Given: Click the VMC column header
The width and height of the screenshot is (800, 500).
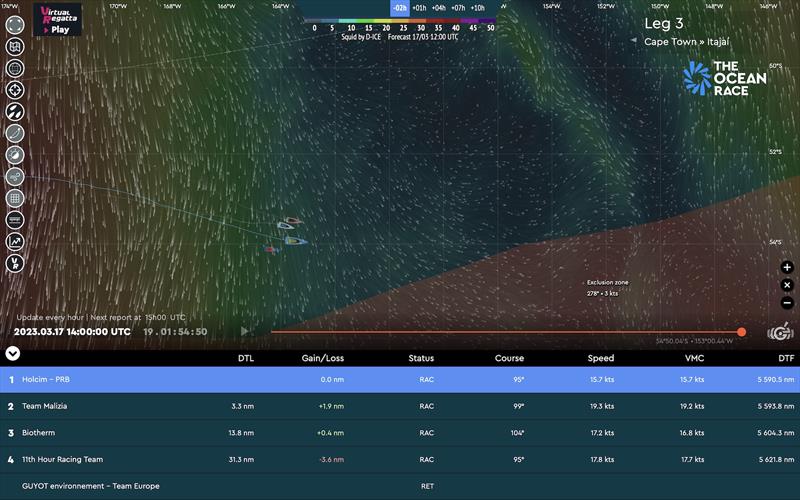Looking at the screenshot, I should tap(694, 358).
